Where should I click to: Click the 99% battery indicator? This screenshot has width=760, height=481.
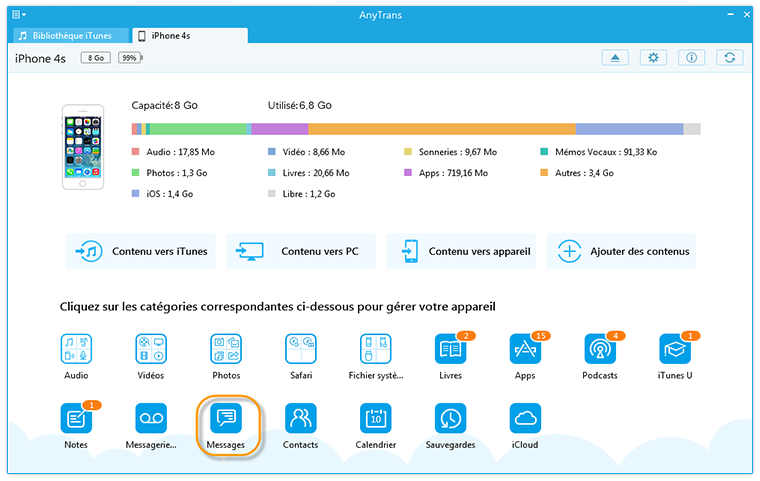130,58
